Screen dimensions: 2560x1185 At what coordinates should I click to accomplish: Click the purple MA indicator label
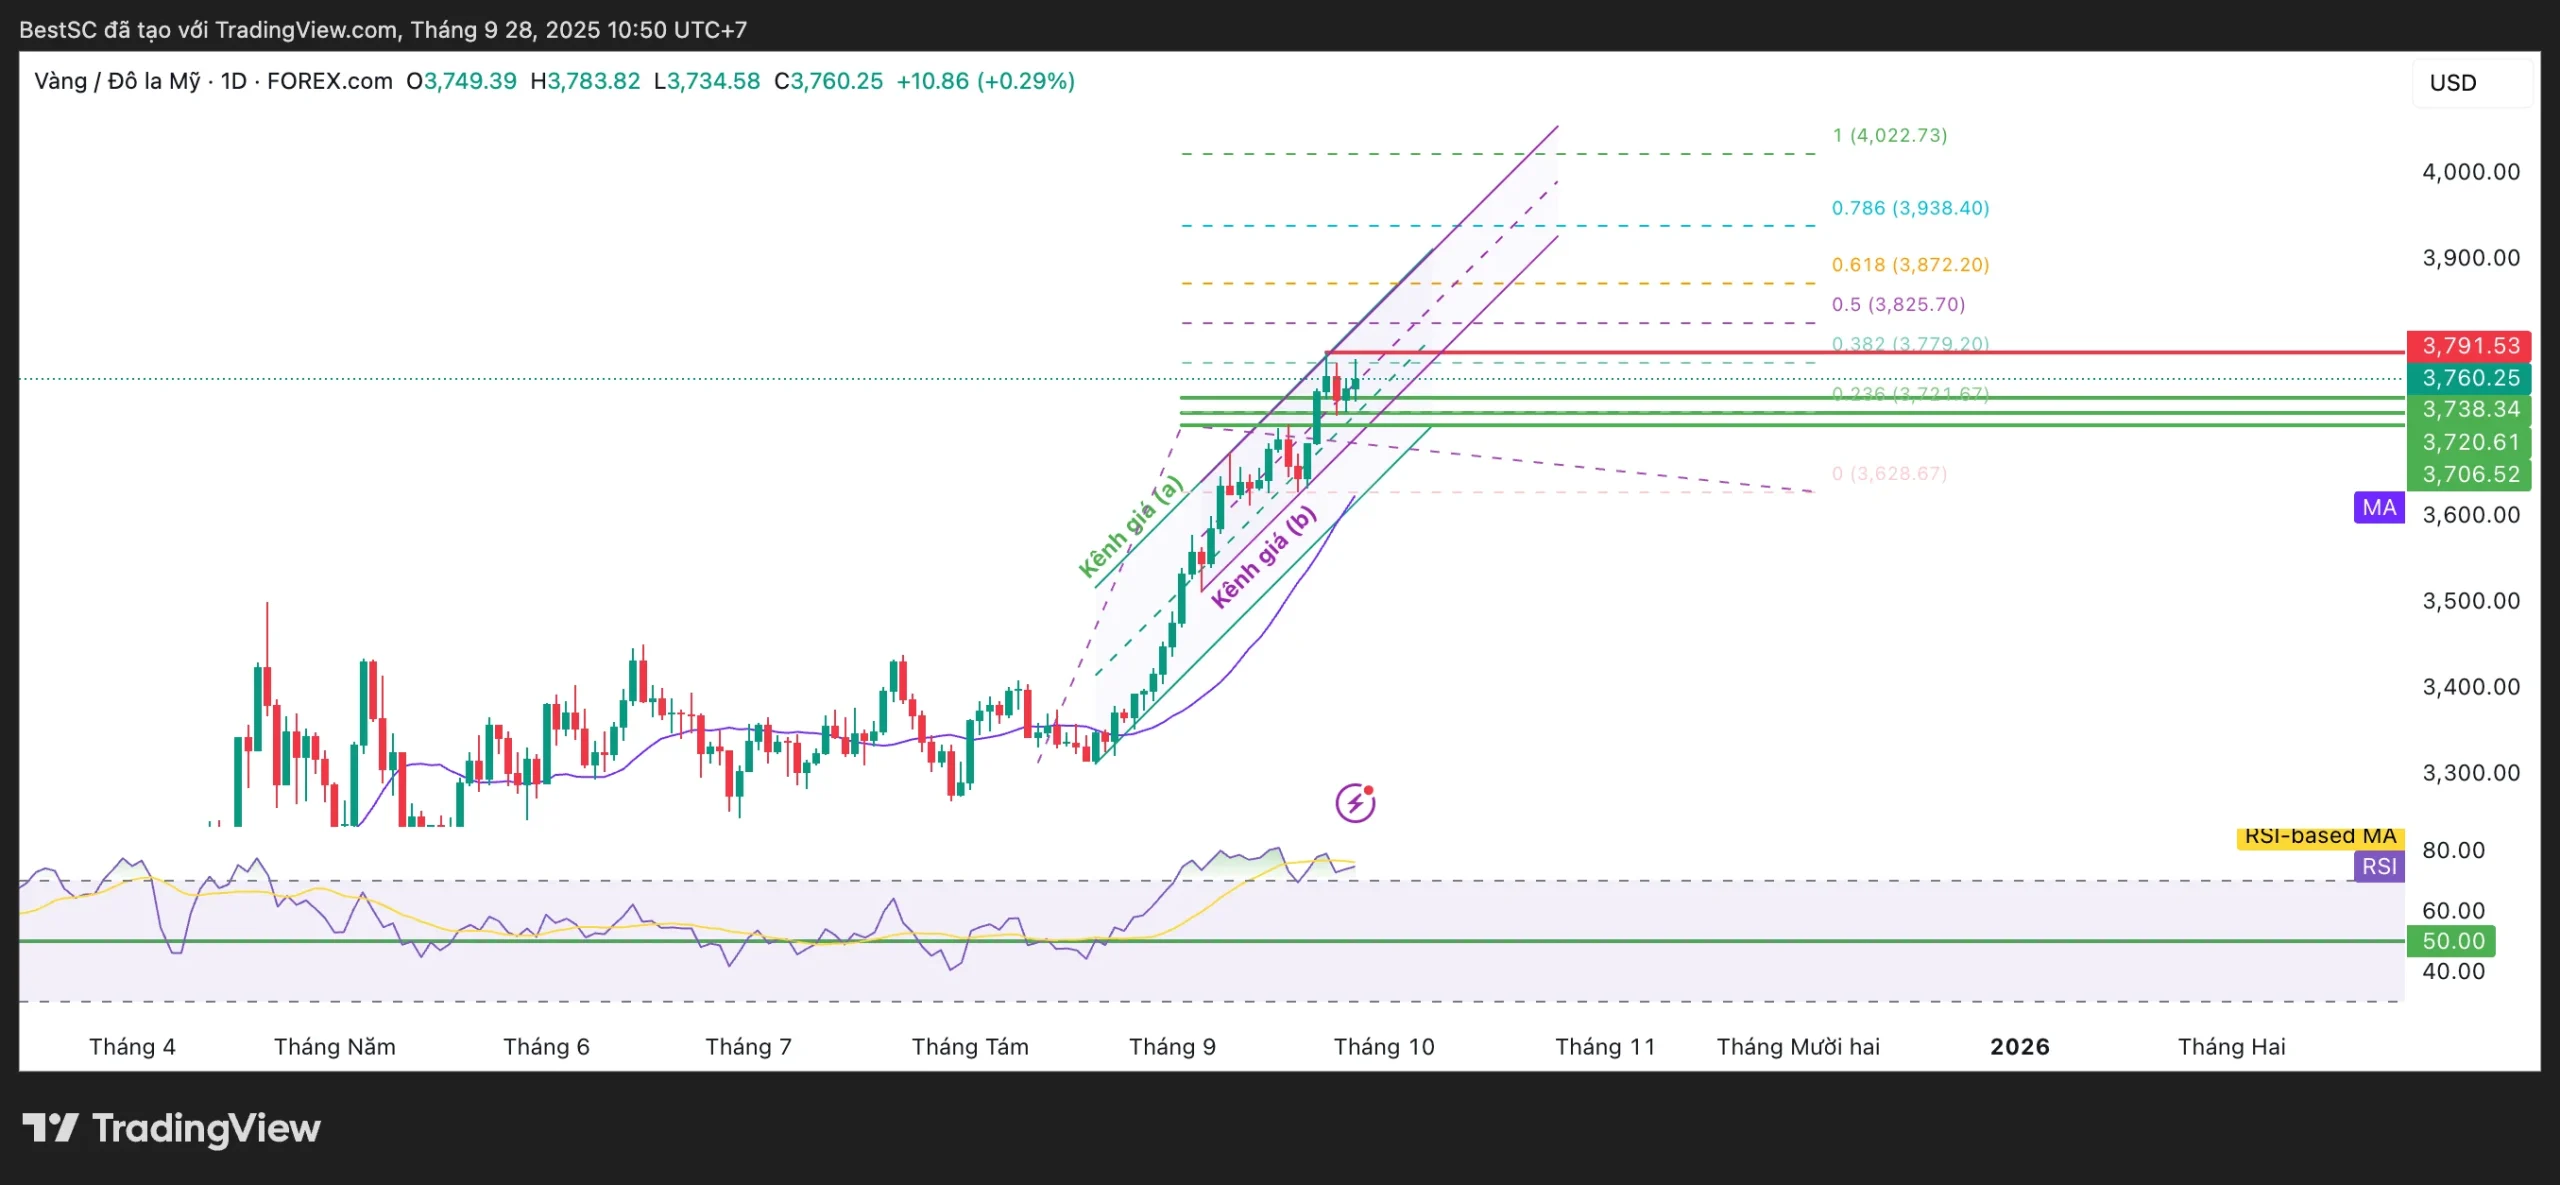point(2378,508)
